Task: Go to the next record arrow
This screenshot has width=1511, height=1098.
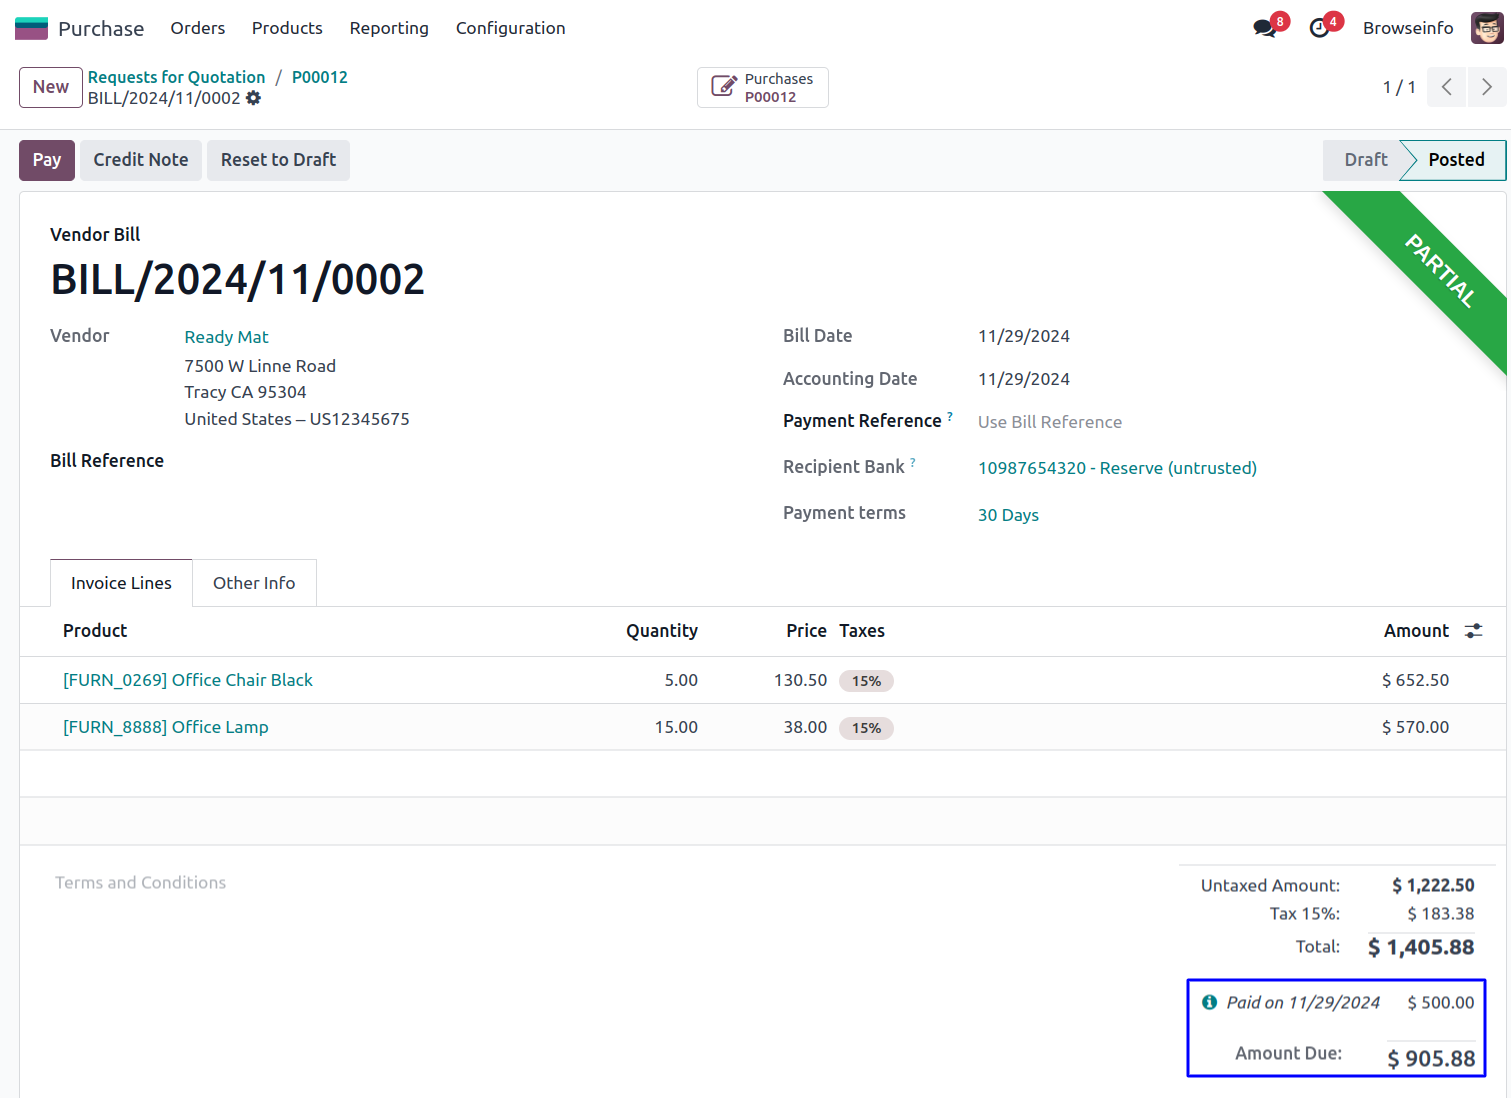Action: click(1486, 87)
